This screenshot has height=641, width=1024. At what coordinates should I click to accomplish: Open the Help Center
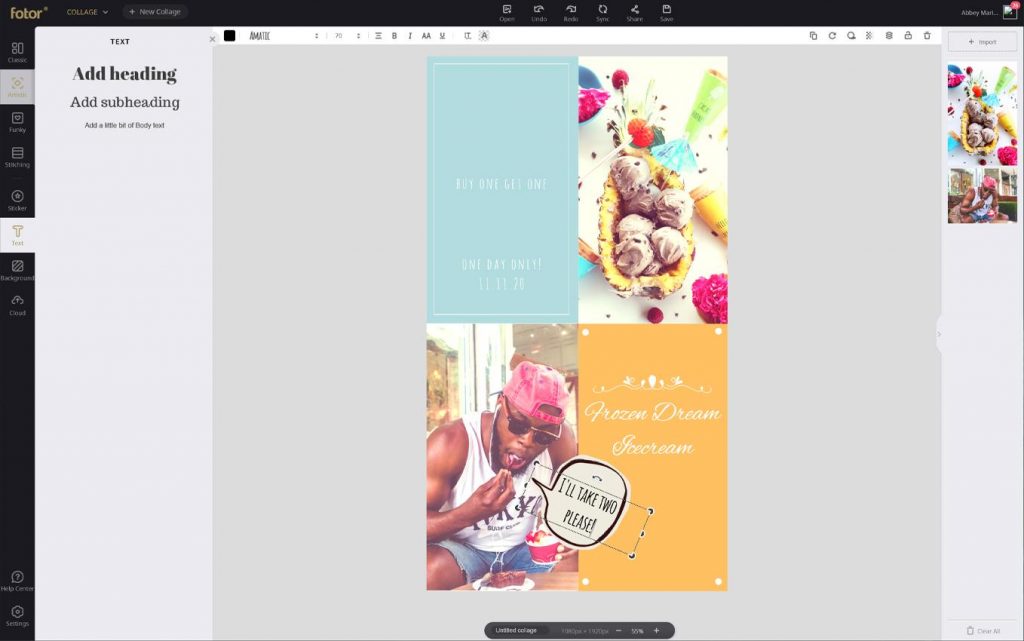[x=17, y=581]
